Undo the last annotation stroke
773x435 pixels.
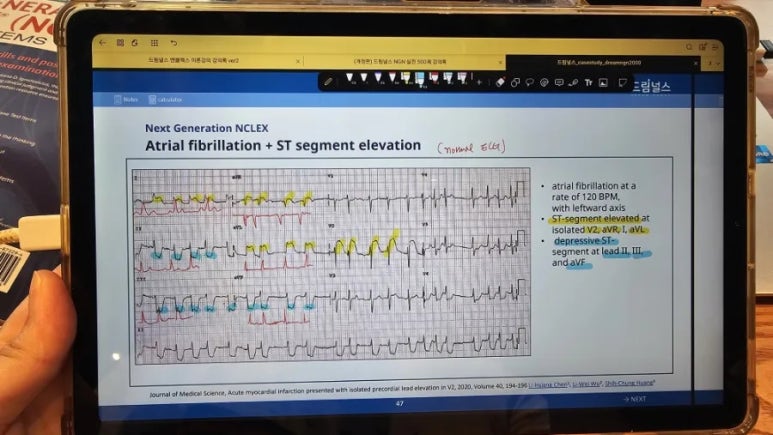[174, 43]
